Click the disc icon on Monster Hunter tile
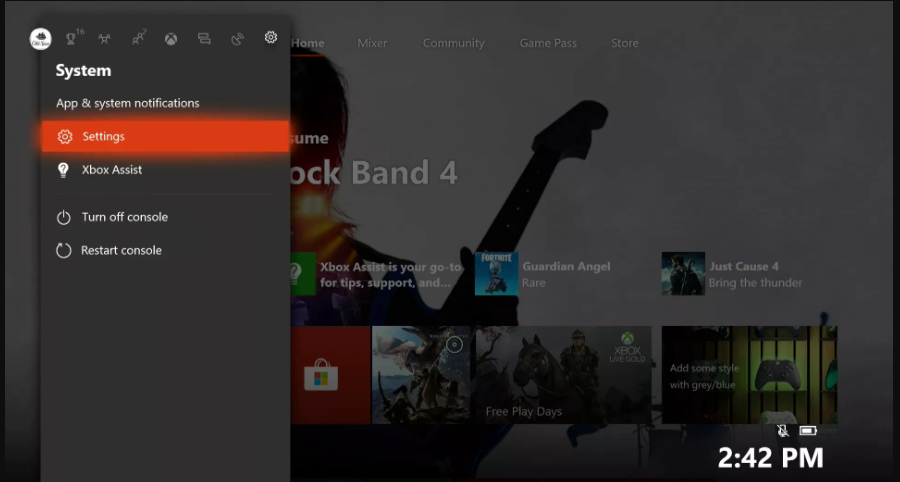Image resolution: width=900 pixels, height=482 pixels. (x=455, y=345)
